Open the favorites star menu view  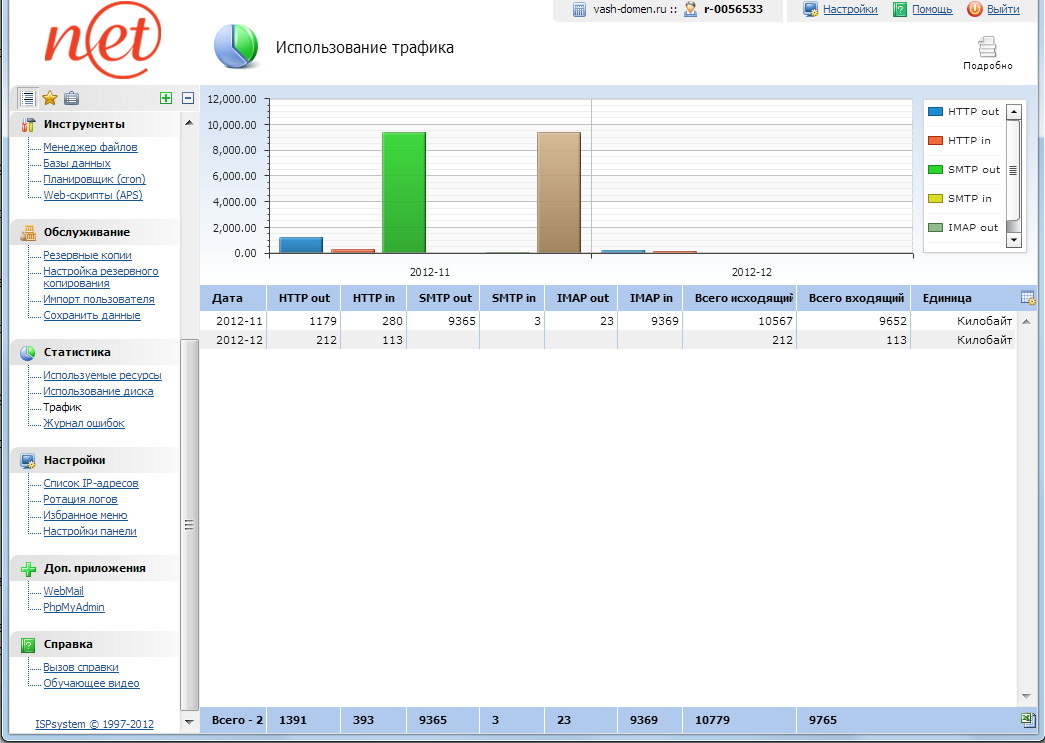50,98
